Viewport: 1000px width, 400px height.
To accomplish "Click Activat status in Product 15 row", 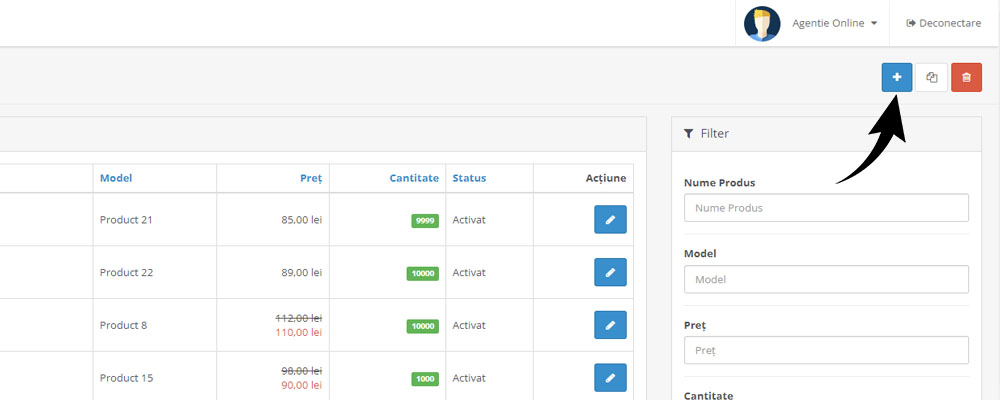I will coord(469,378).
